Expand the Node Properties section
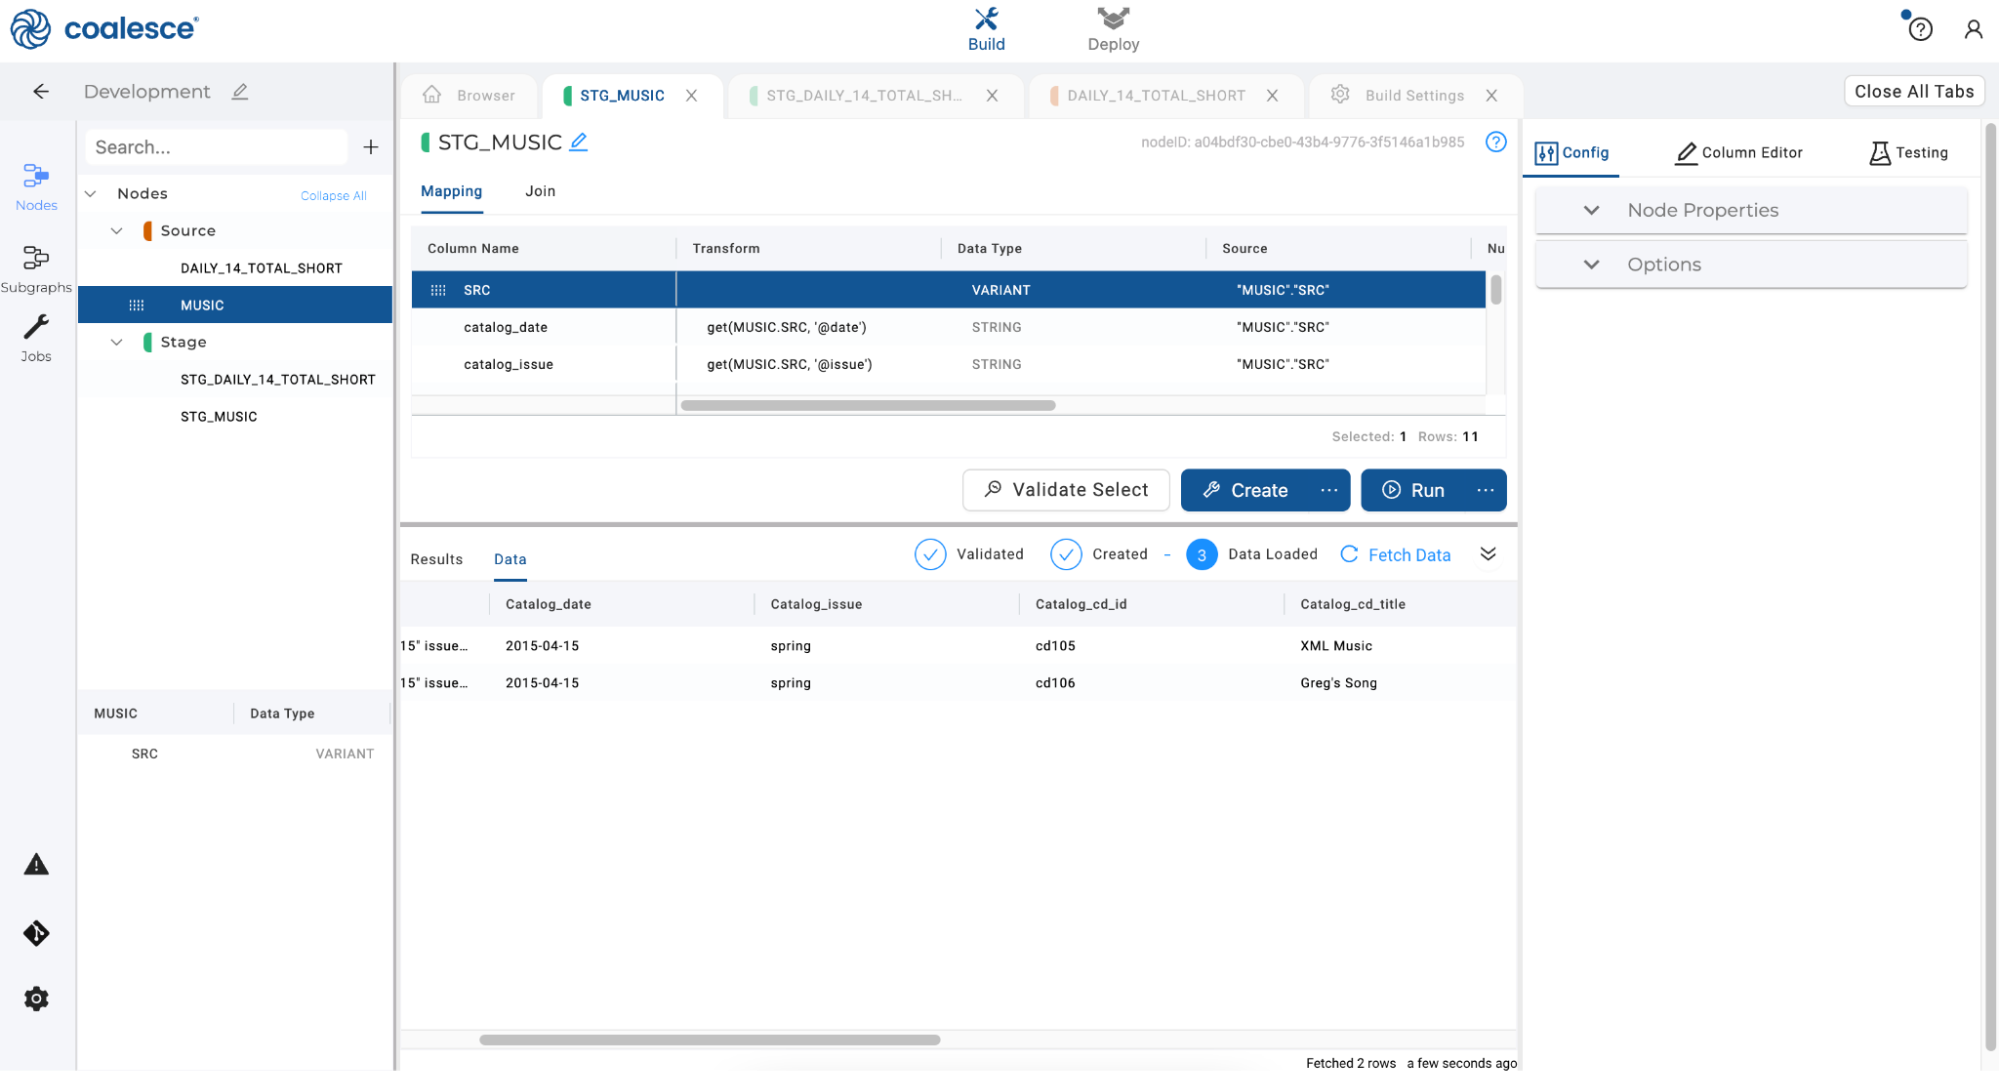This screenshot has height=1071, width=1999. click(1591, 210)
